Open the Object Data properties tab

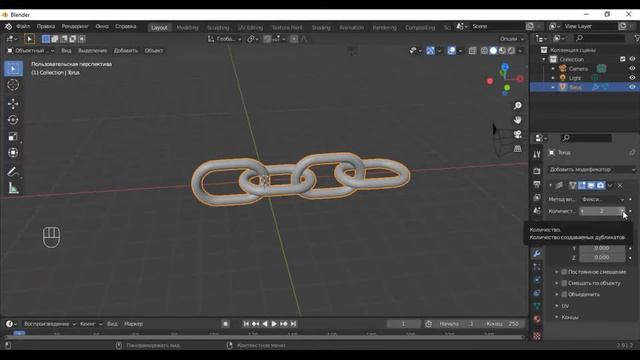click(537, 306)
